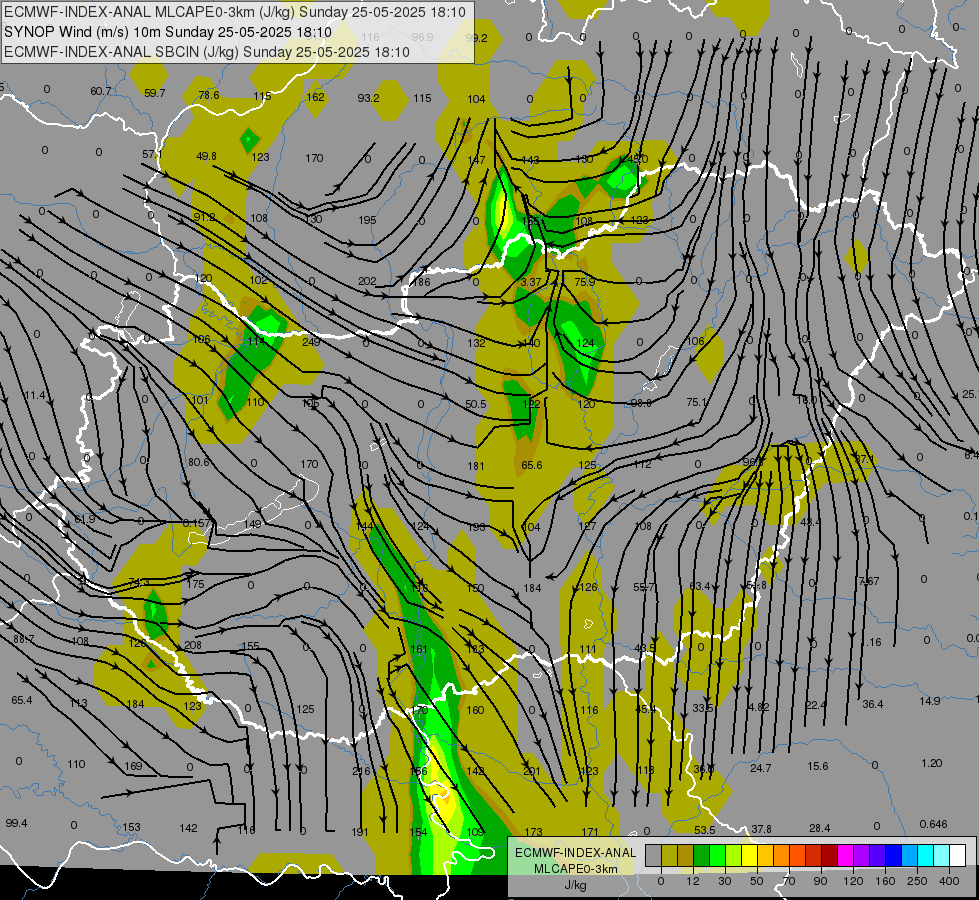Click the 250 tick label in legend
This screenshot has width=979, height=900.
(x=917, y=881)
